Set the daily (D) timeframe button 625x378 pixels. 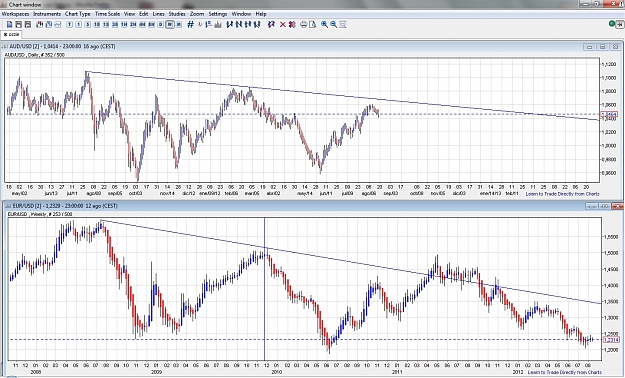161,25
